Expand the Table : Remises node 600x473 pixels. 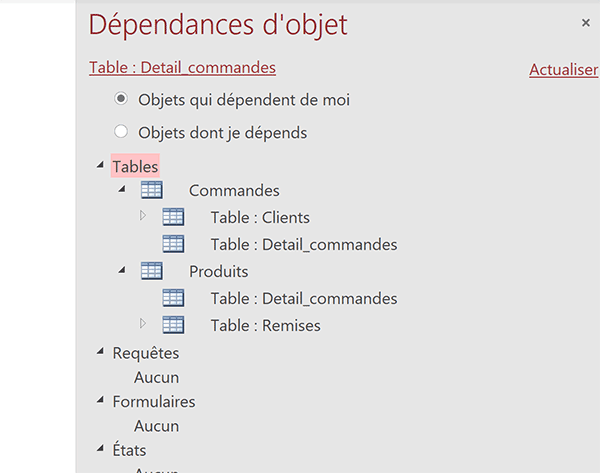point(143,323)
